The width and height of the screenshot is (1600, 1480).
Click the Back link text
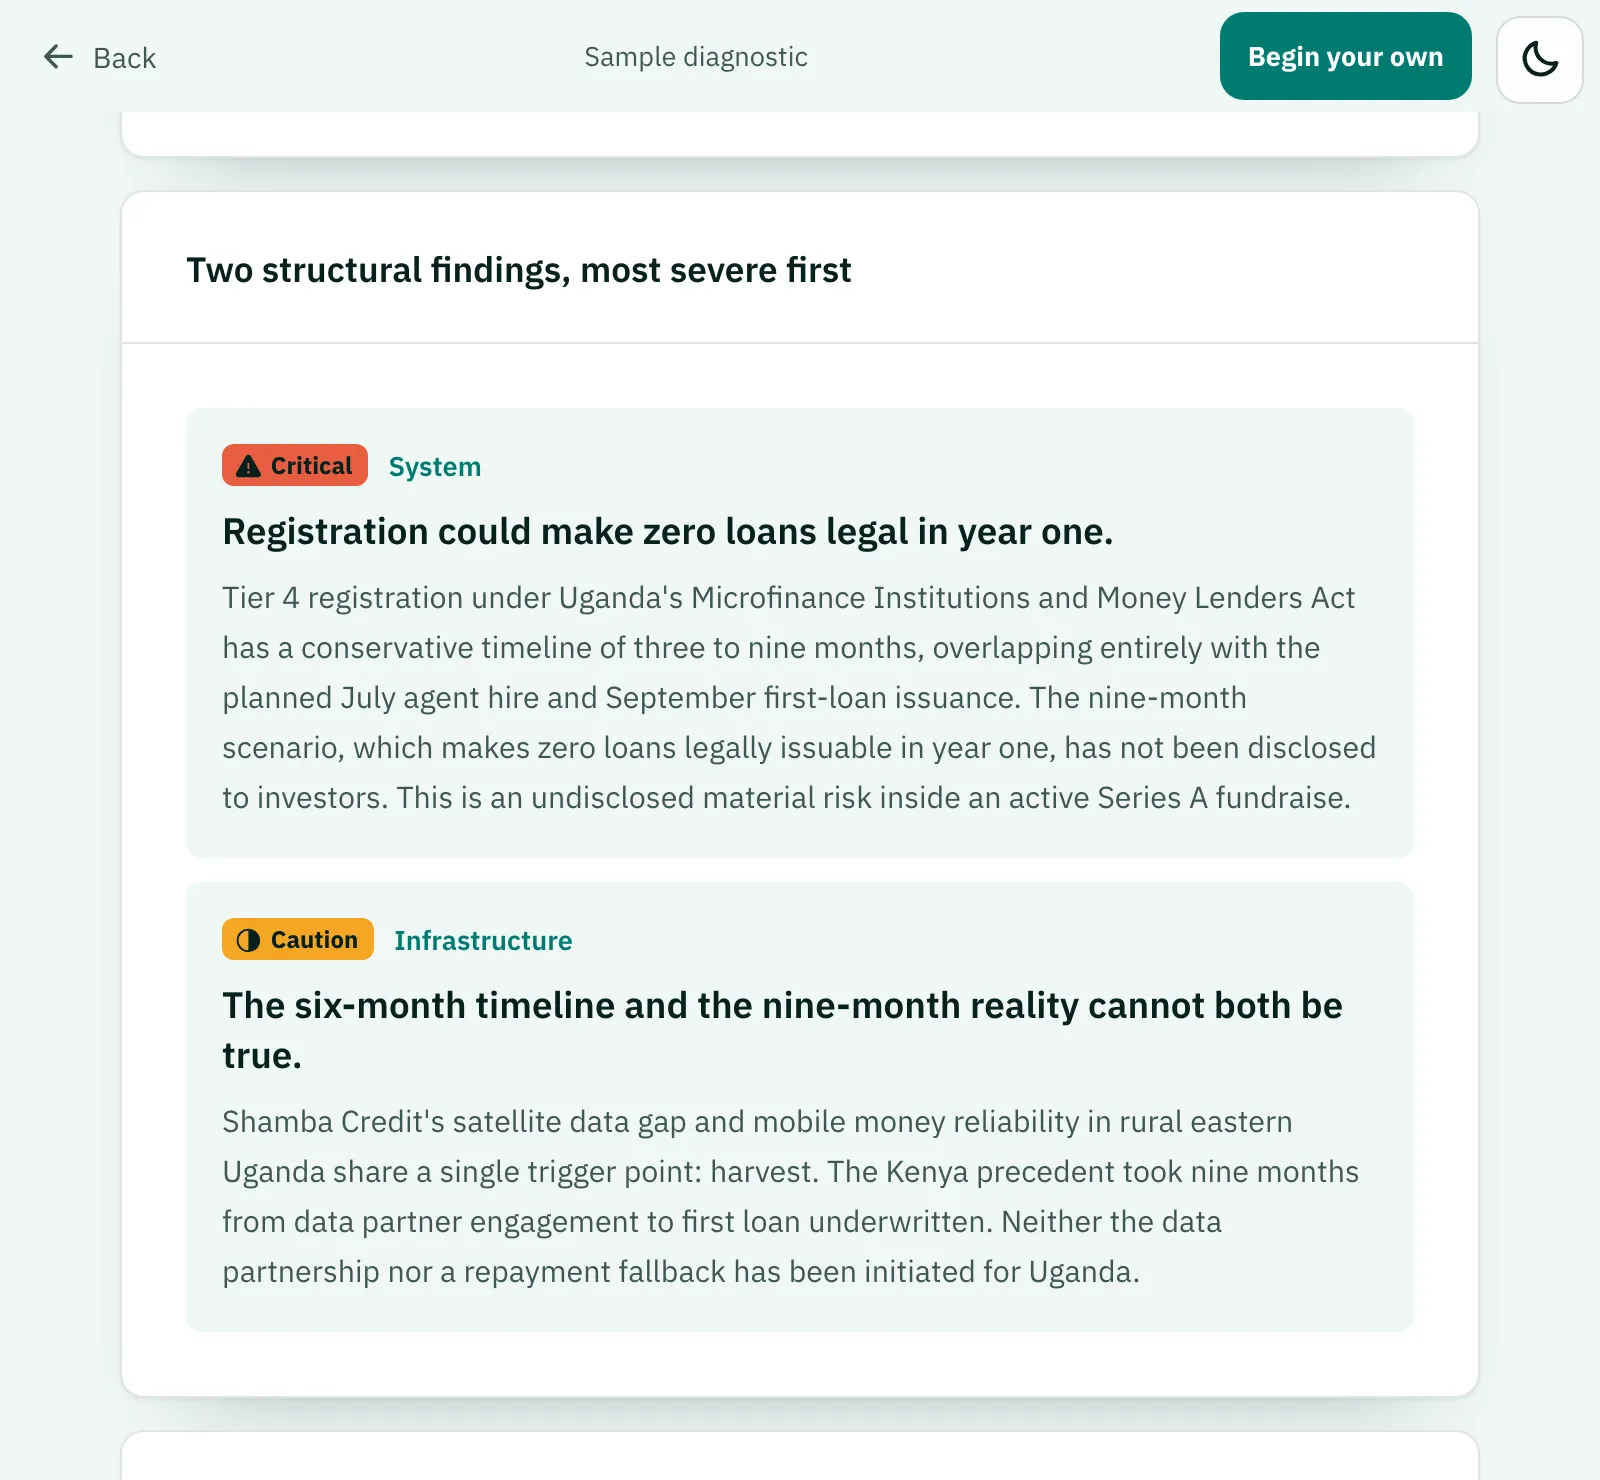click(124, 58)
